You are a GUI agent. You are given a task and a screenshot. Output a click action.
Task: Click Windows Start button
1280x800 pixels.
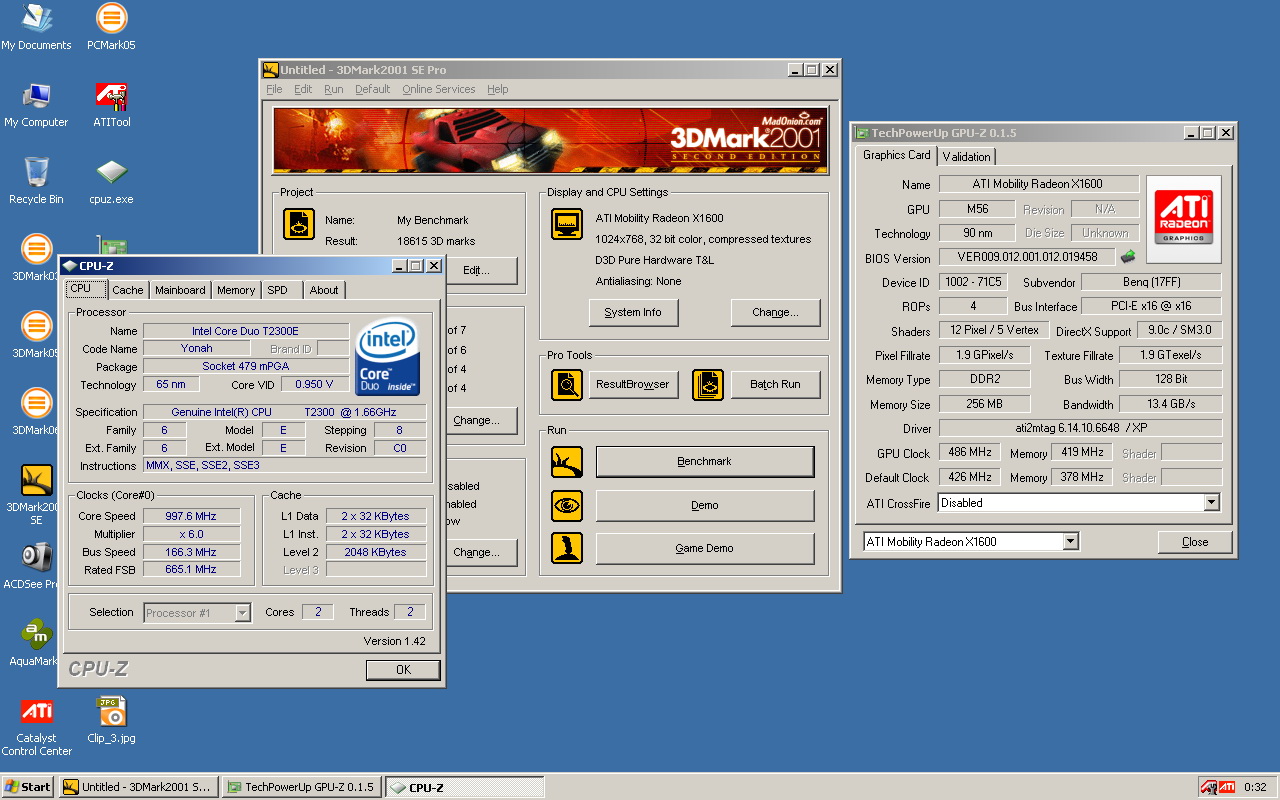point(28,787)
